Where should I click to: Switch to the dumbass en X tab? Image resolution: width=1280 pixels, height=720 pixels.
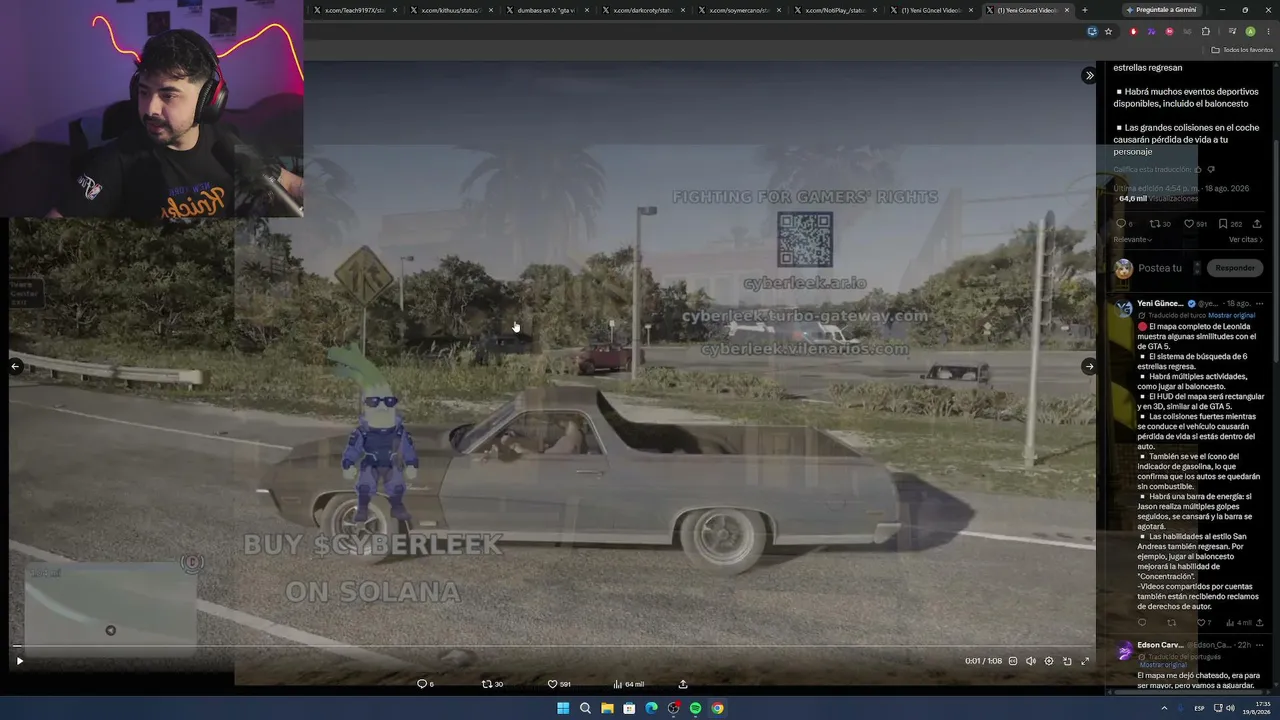546,10
